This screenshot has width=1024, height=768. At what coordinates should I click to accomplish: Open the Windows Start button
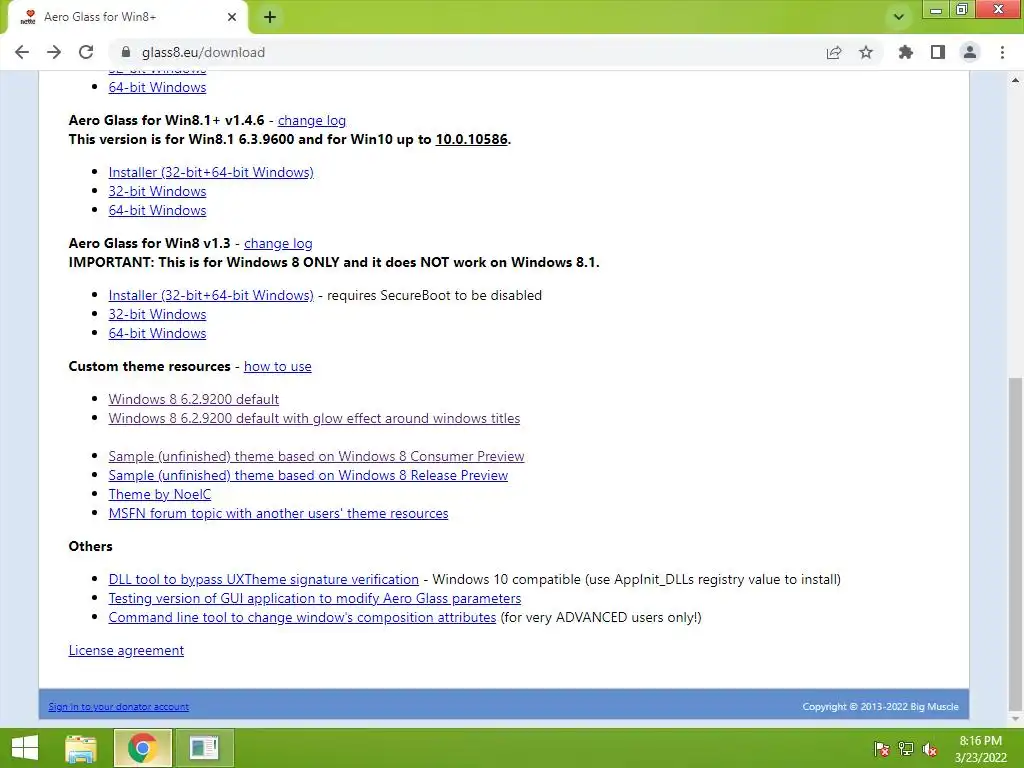pyautogui.click(x=25, y=748)
